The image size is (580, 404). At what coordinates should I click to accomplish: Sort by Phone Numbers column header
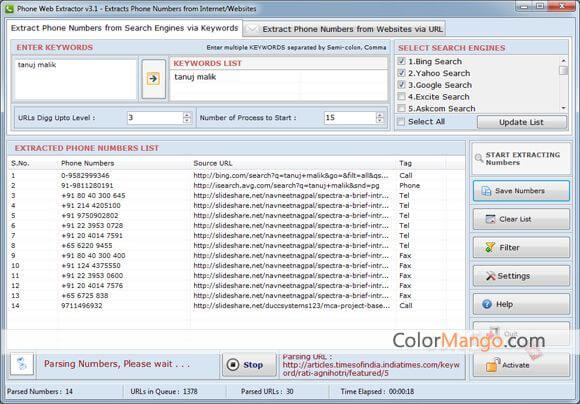click(87, 163)
